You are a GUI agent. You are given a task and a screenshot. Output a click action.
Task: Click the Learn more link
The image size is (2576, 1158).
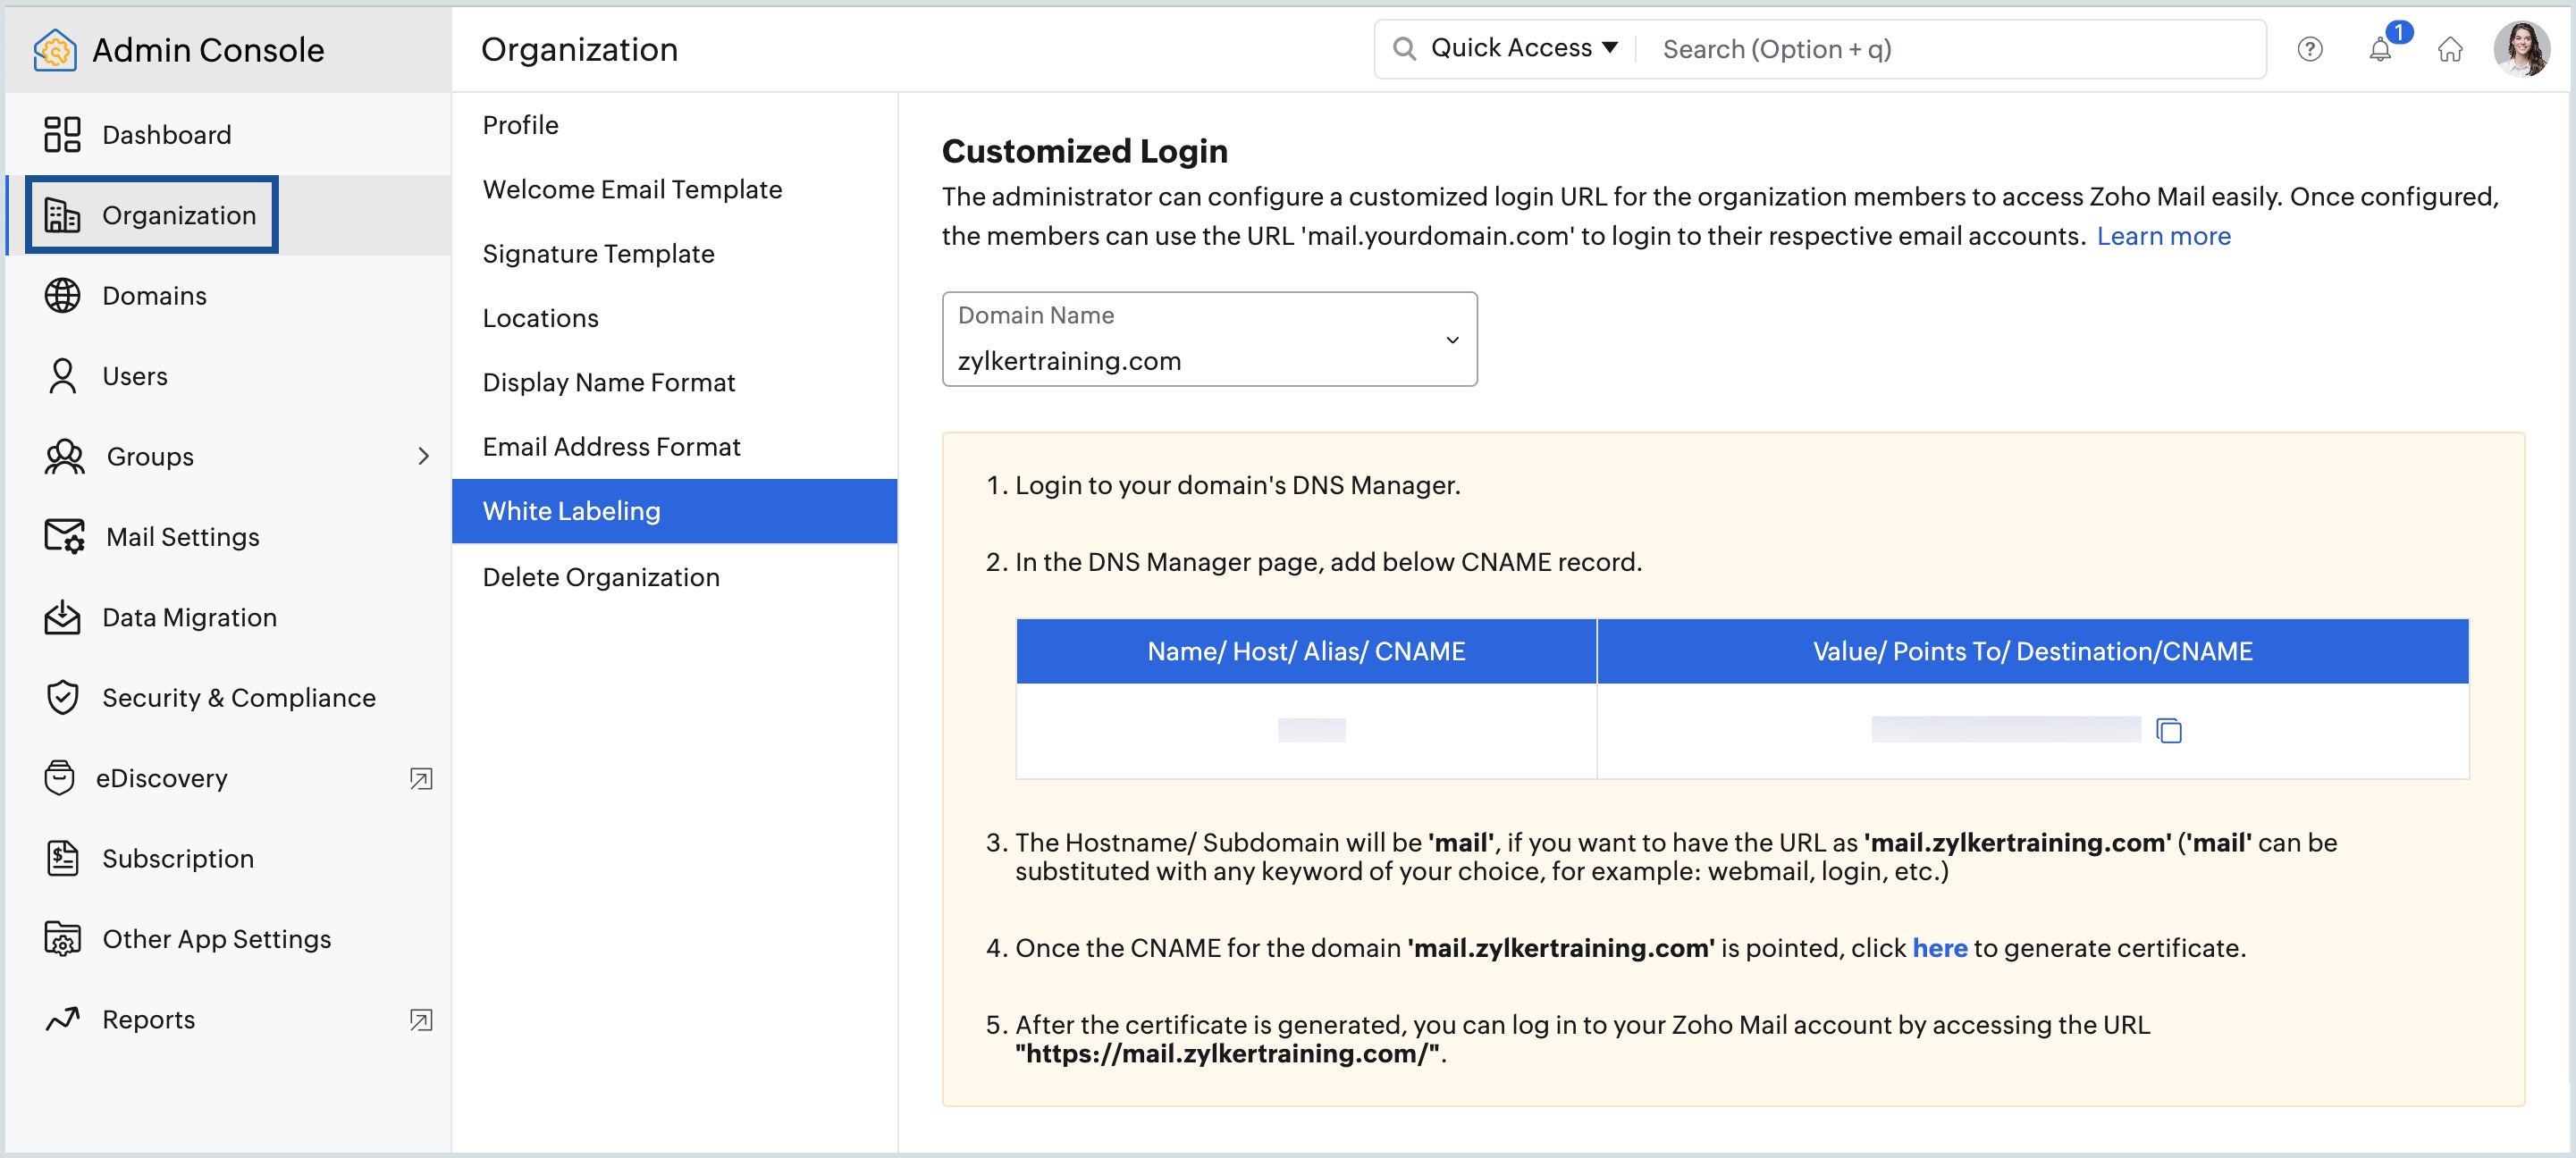pos(2165,235)
